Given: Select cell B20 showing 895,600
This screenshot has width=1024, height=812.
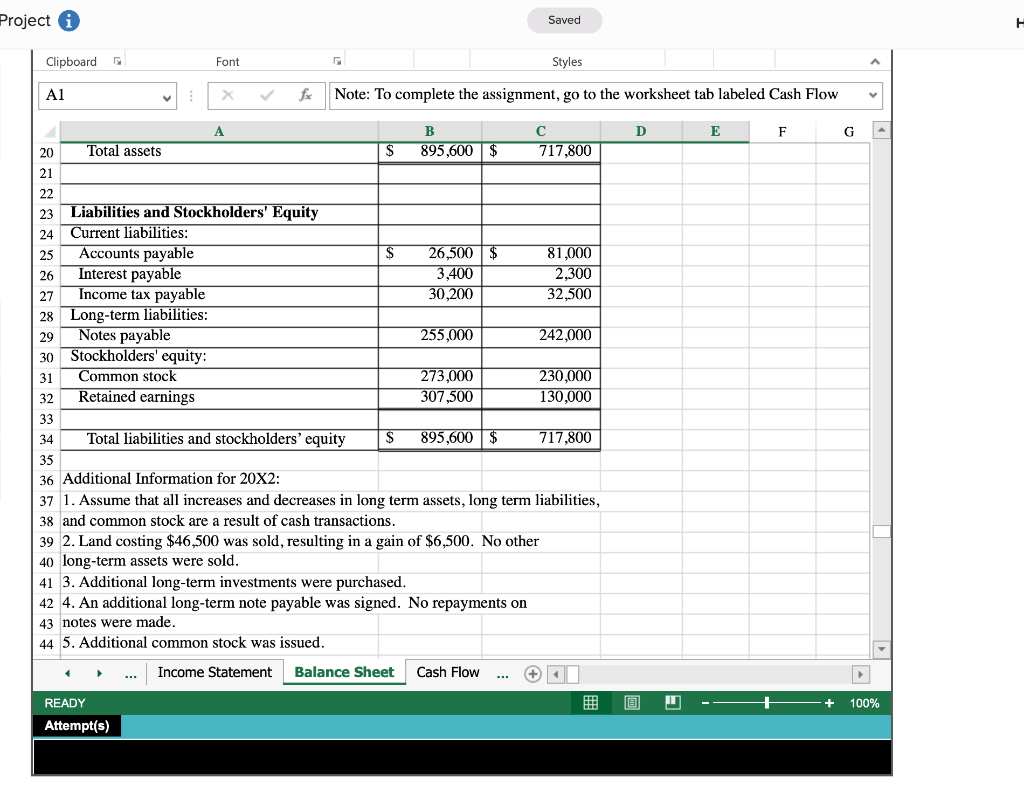Looking at the screenshot, I should coord(429,151).
